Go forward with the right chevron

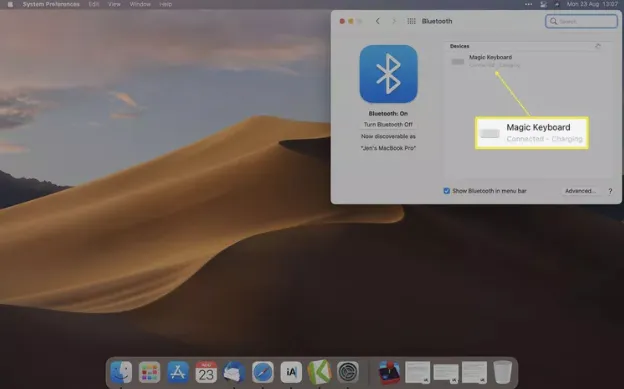pos(394,21)
